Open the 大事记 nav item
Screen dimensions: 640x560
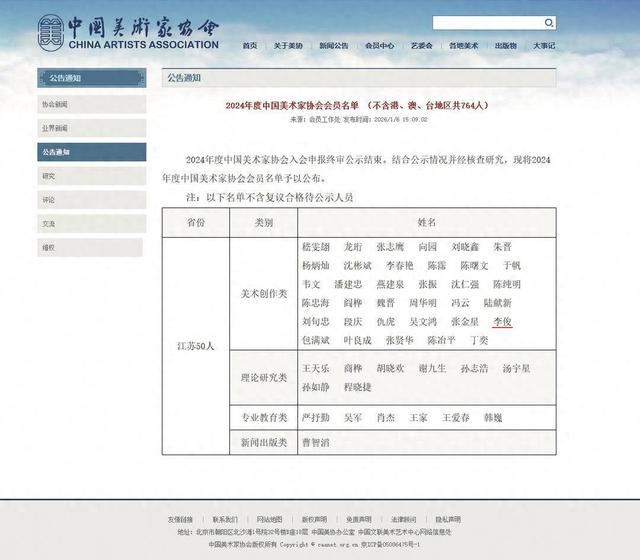tap(544, 46)
